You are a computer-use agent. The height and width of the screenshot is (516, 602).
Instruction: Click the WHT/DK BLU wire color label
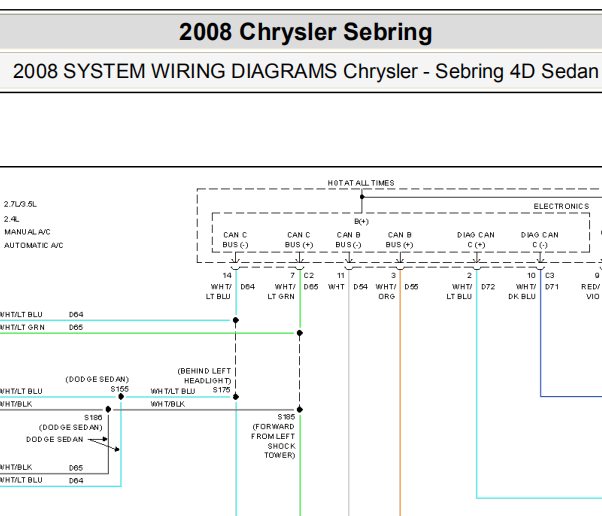coord(522,292)
